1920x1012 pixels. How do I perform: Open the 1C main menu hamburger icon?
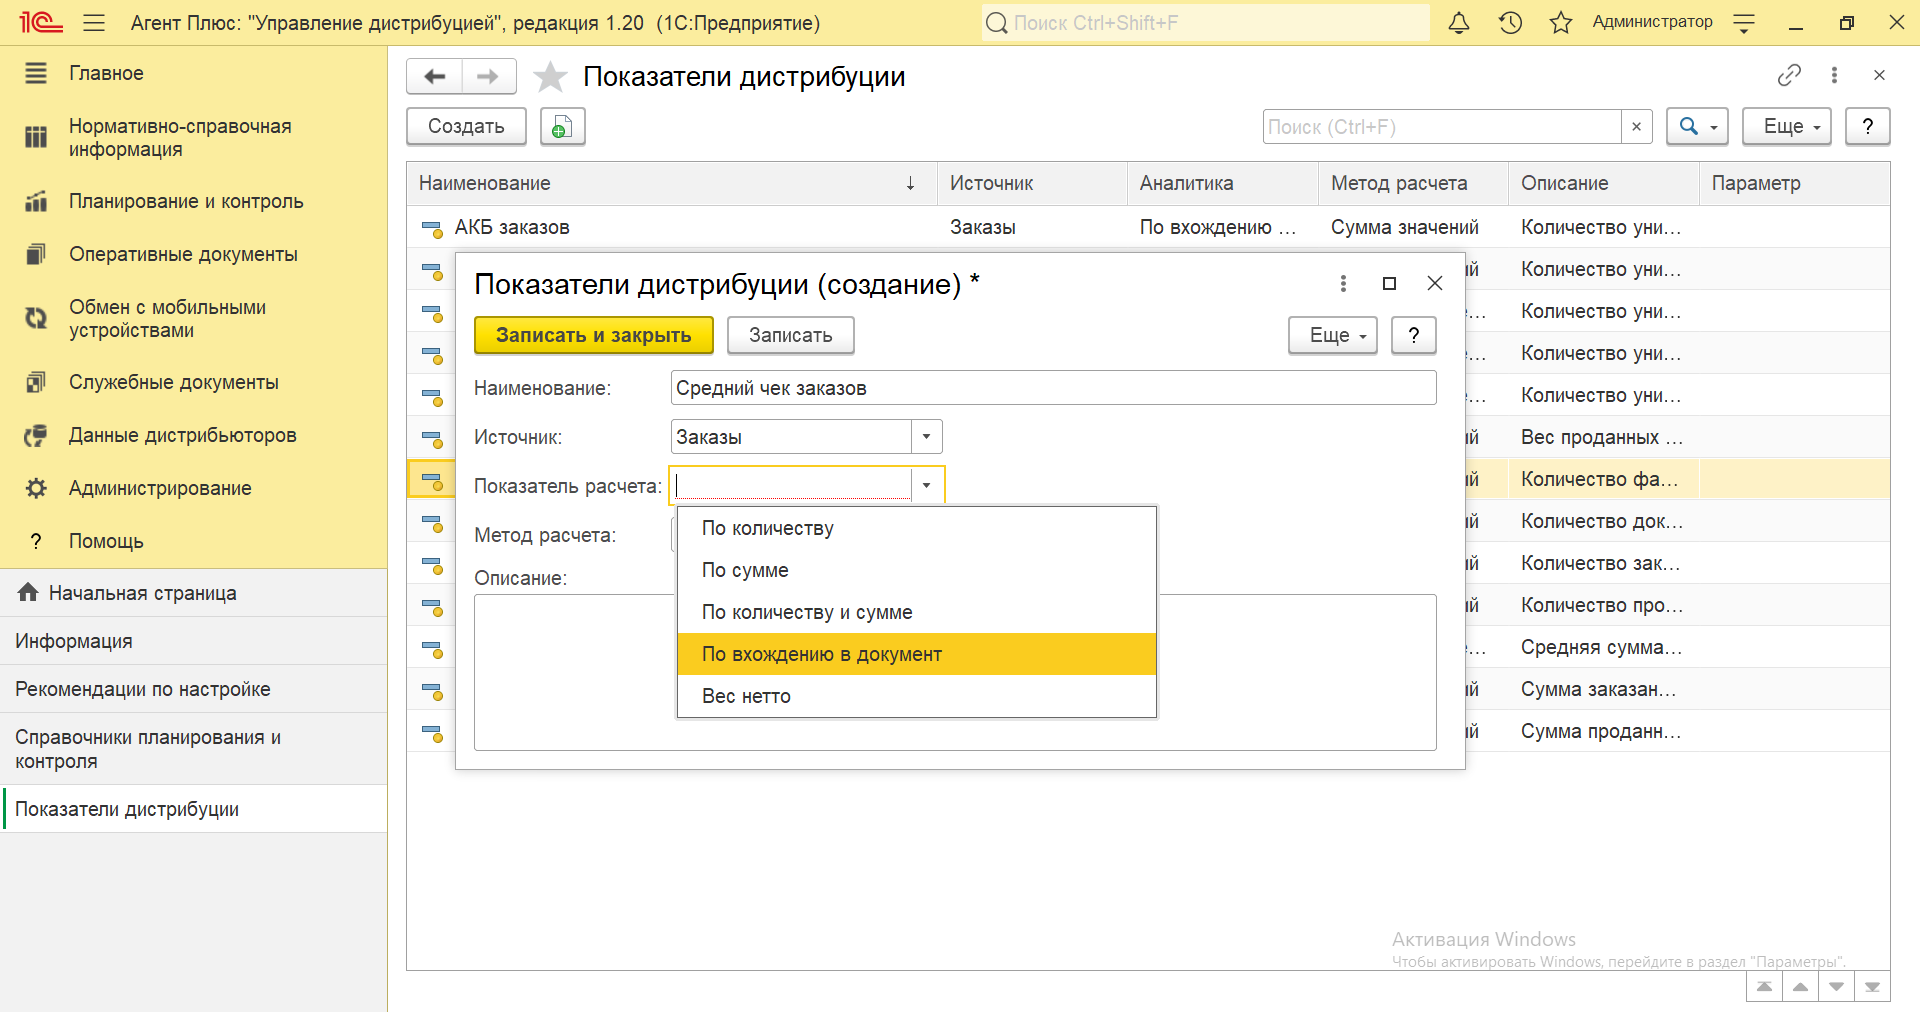tap(94, 23)
